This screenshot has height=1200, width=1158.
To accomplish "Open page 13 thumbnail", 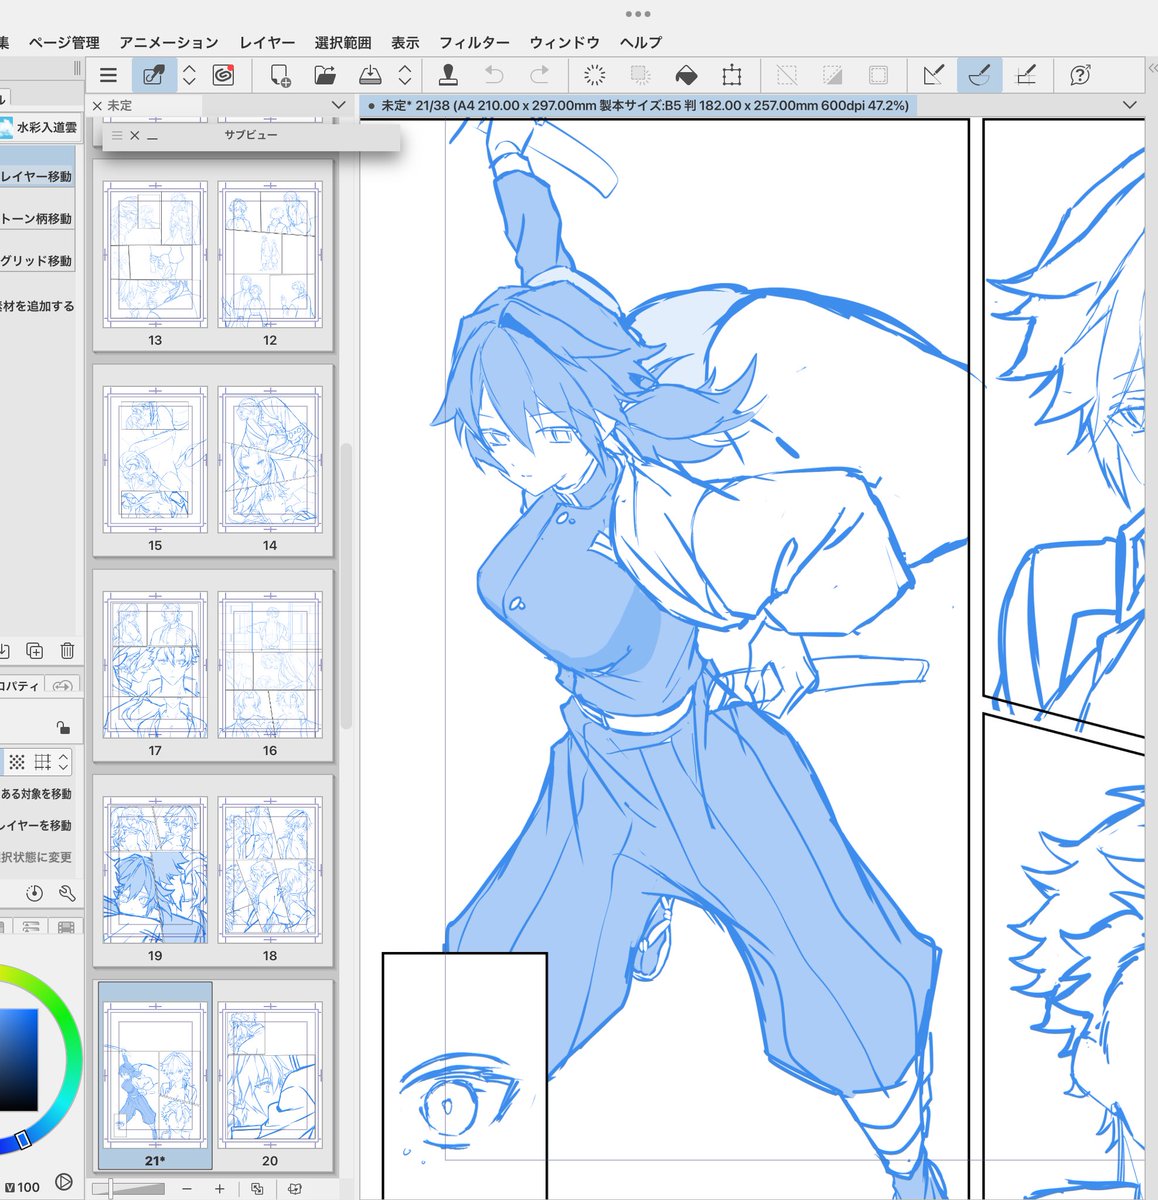I will pos(155,255).
